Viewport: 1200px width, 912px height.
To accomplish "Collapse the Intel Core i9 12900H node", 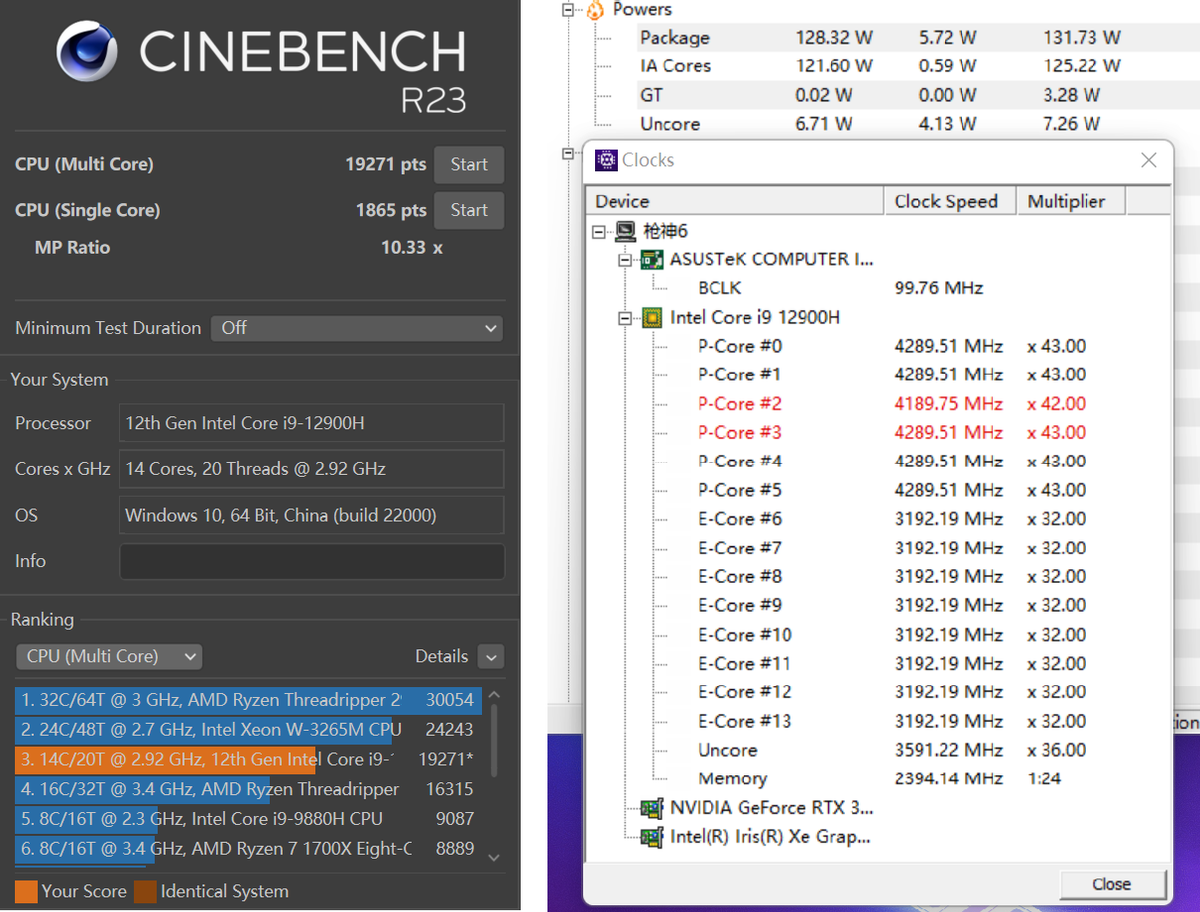I will click(626, 318).
